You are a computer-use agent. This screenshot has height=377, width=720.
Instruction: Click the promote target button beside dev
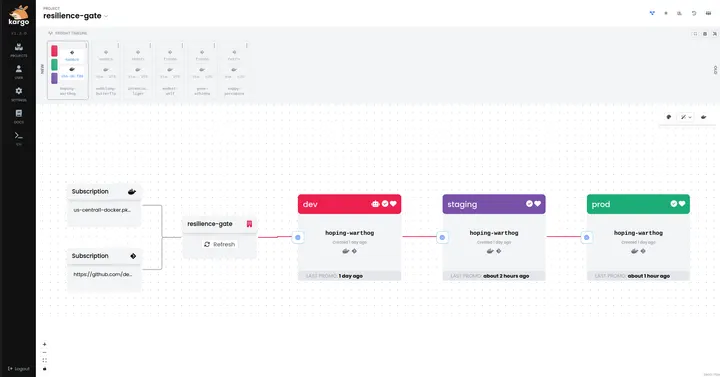tap(298, 237)
